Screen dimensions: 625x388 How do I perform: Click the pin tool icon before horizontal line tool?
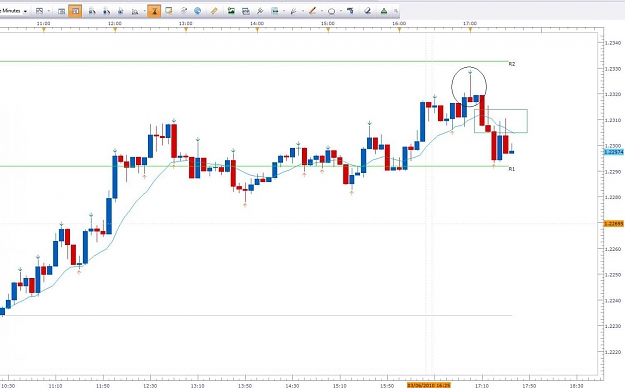pos(260,11)
